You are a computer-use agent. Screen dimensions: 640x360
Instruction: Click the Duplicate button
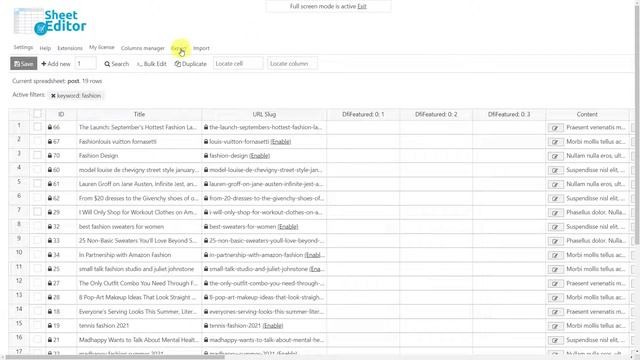(x=191, y=64)
